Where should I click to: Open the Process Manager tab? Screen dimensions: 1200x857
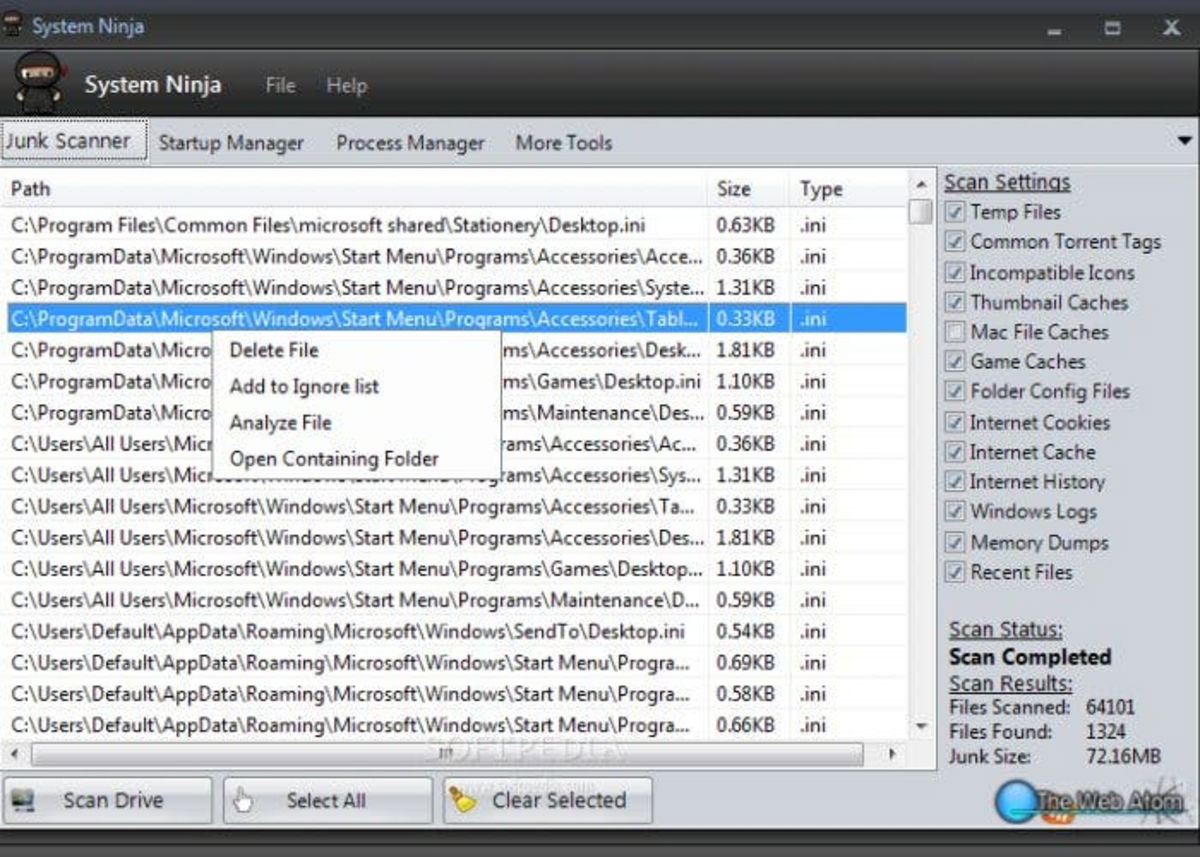[x=410, y=143]
